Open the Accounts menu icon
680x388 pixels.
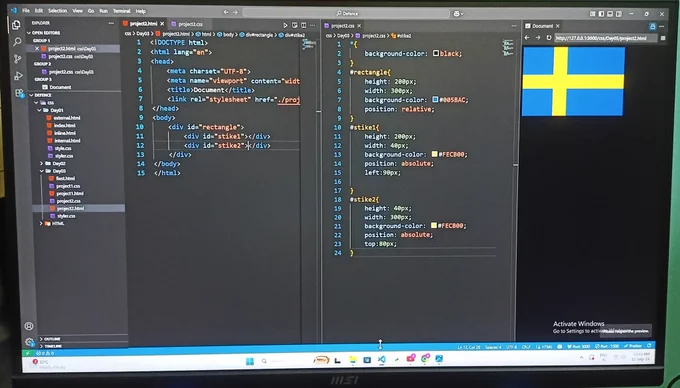pyautogui.click(x=29, y=326)
